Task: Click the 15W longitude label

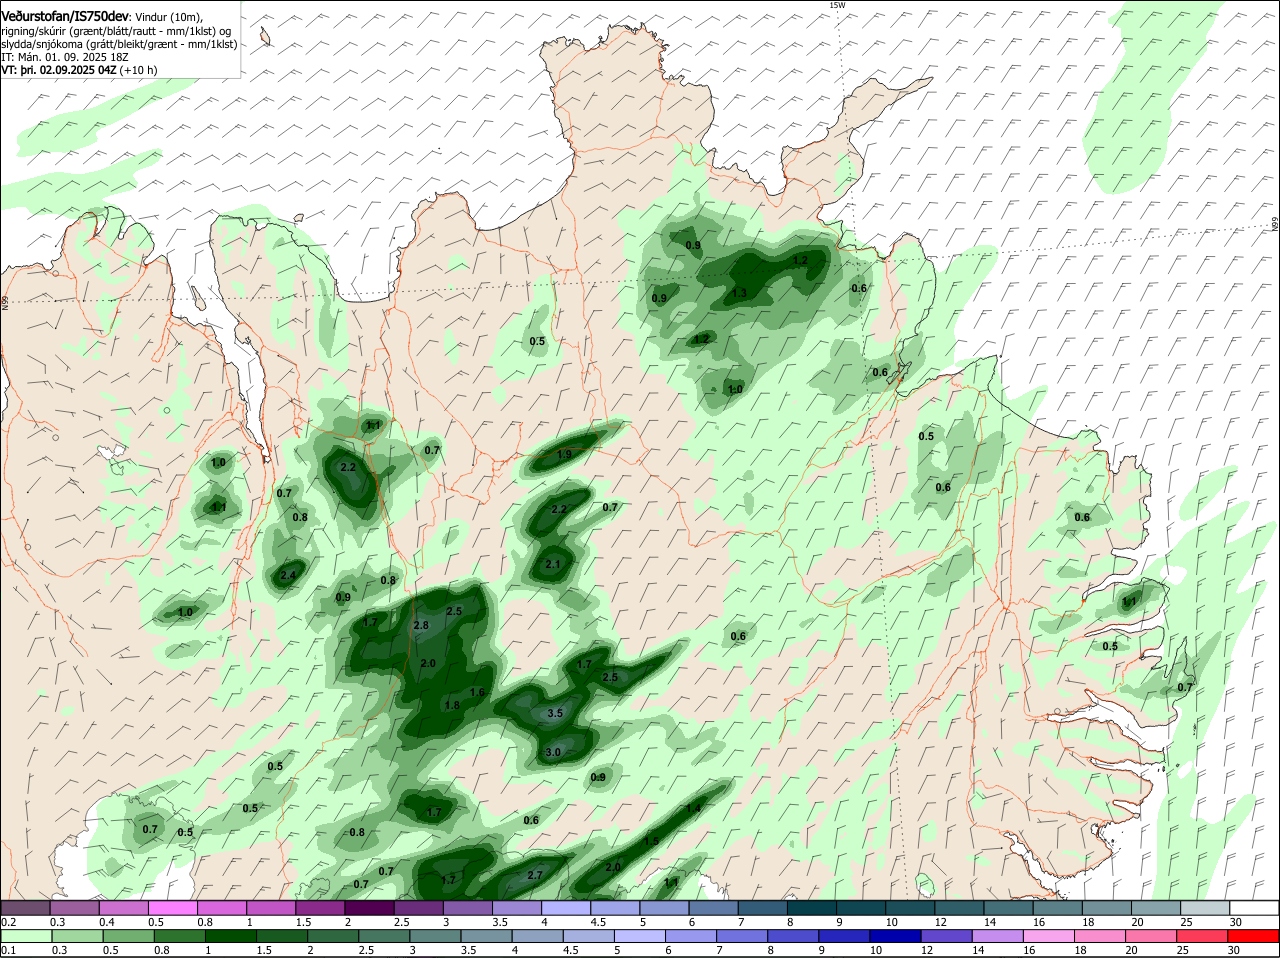Action: point(838,5)
